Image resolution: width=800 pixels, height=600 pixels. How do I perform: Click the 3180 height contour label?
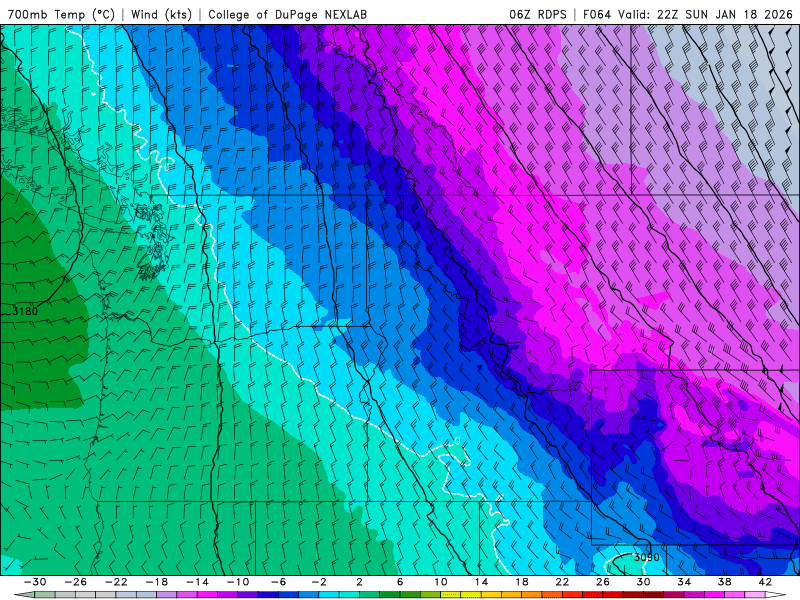25,311
